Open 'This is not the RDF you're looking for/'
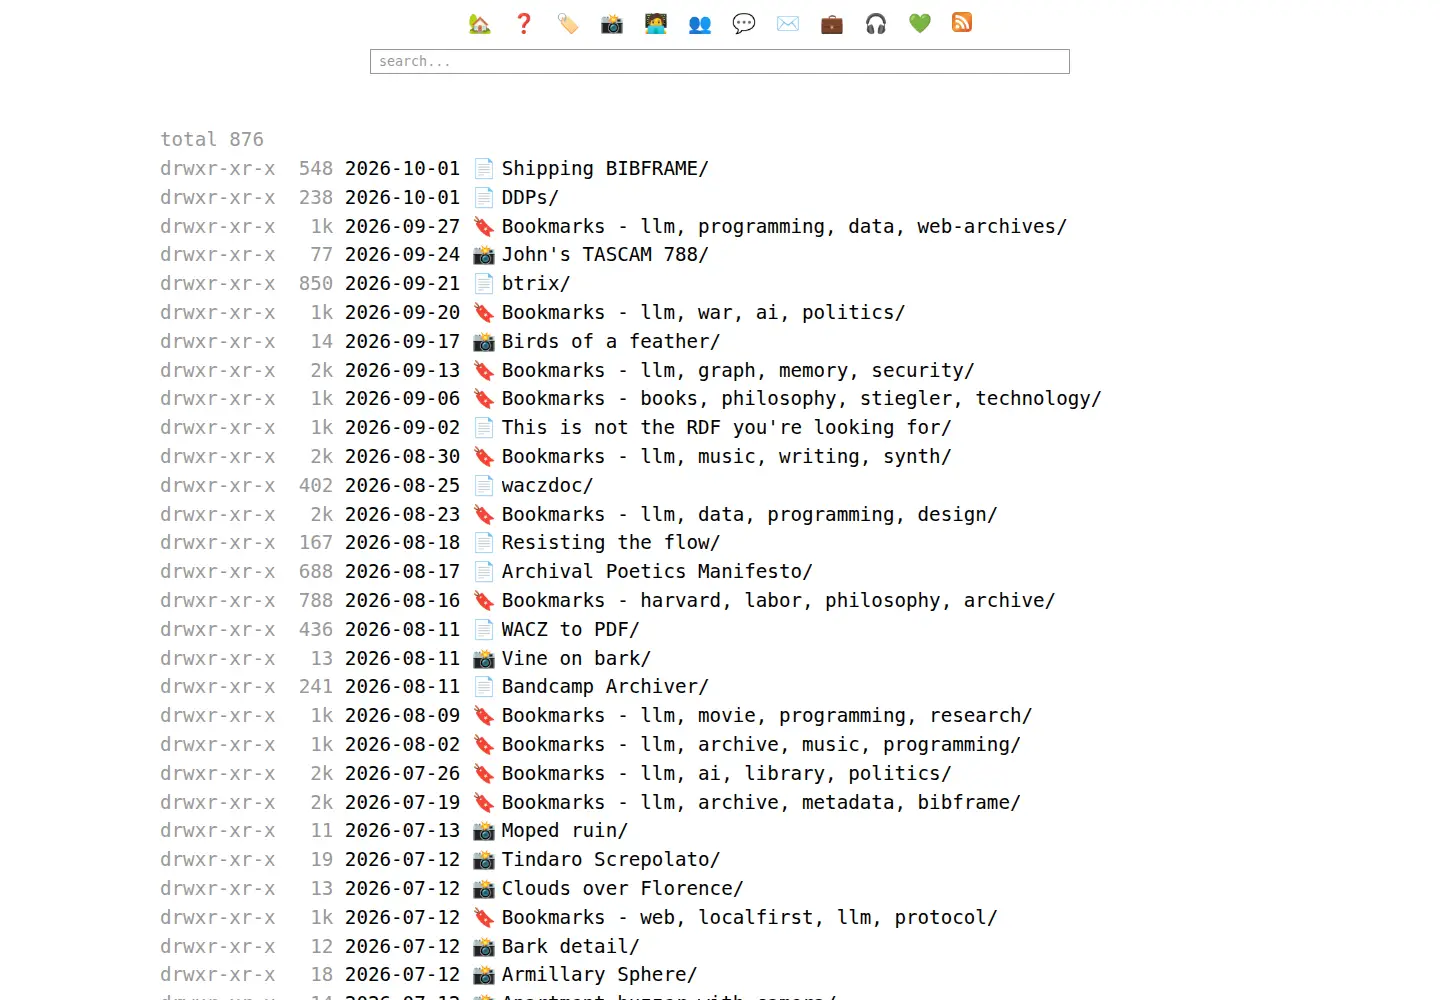Image resolution: width=1440 pixels, height=1000 pixels. tap(726, 427)
